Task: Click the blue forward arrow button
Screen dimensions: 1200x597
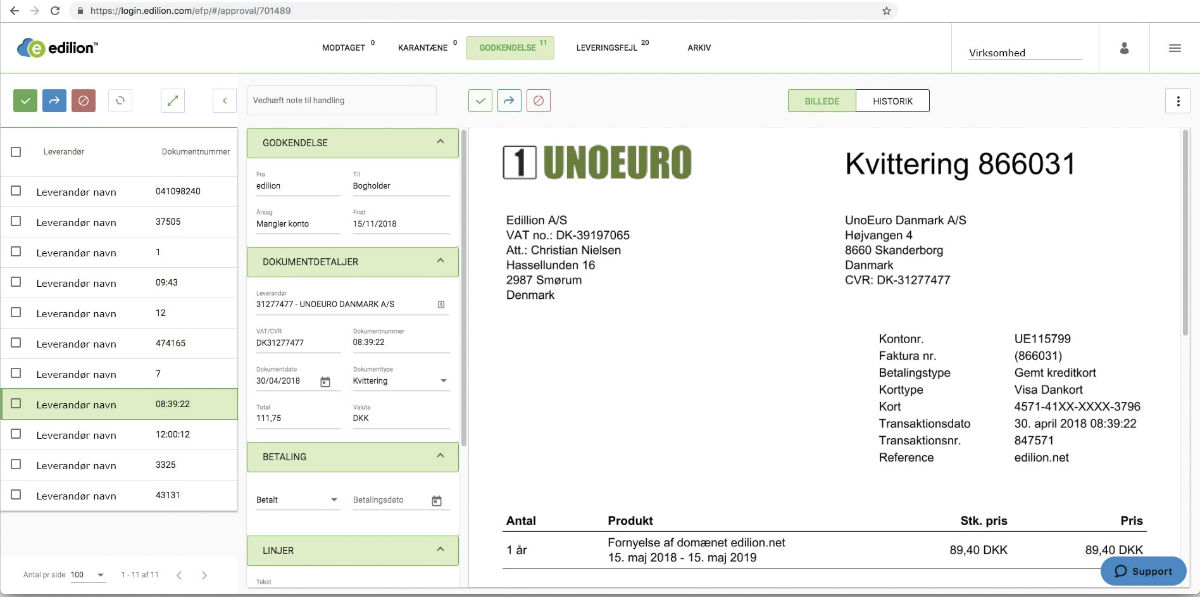Action: 54,100
